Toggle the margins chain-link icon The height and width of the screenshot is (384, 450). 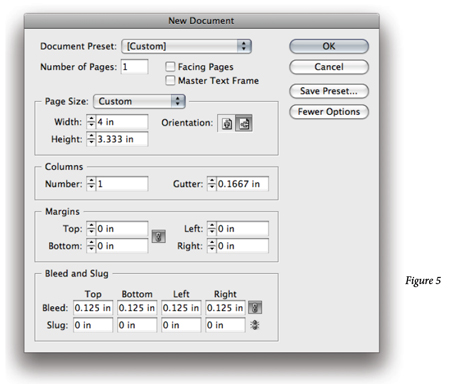[159, 237]
